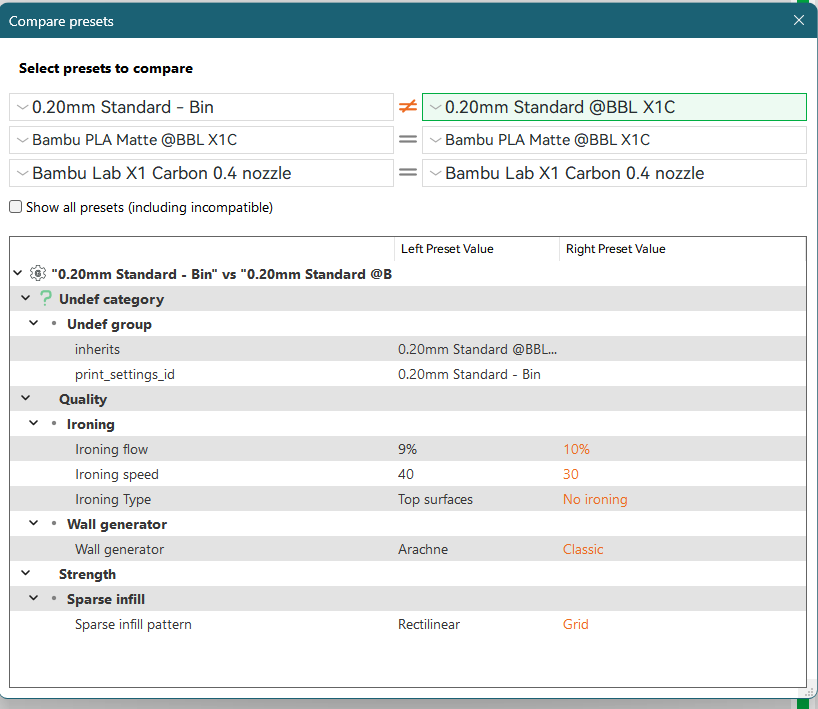Open right Bambu Lab X1 Carbon printer dropdown
The width and height of the screenshot is (818, 709).
[x=614, y=173]
